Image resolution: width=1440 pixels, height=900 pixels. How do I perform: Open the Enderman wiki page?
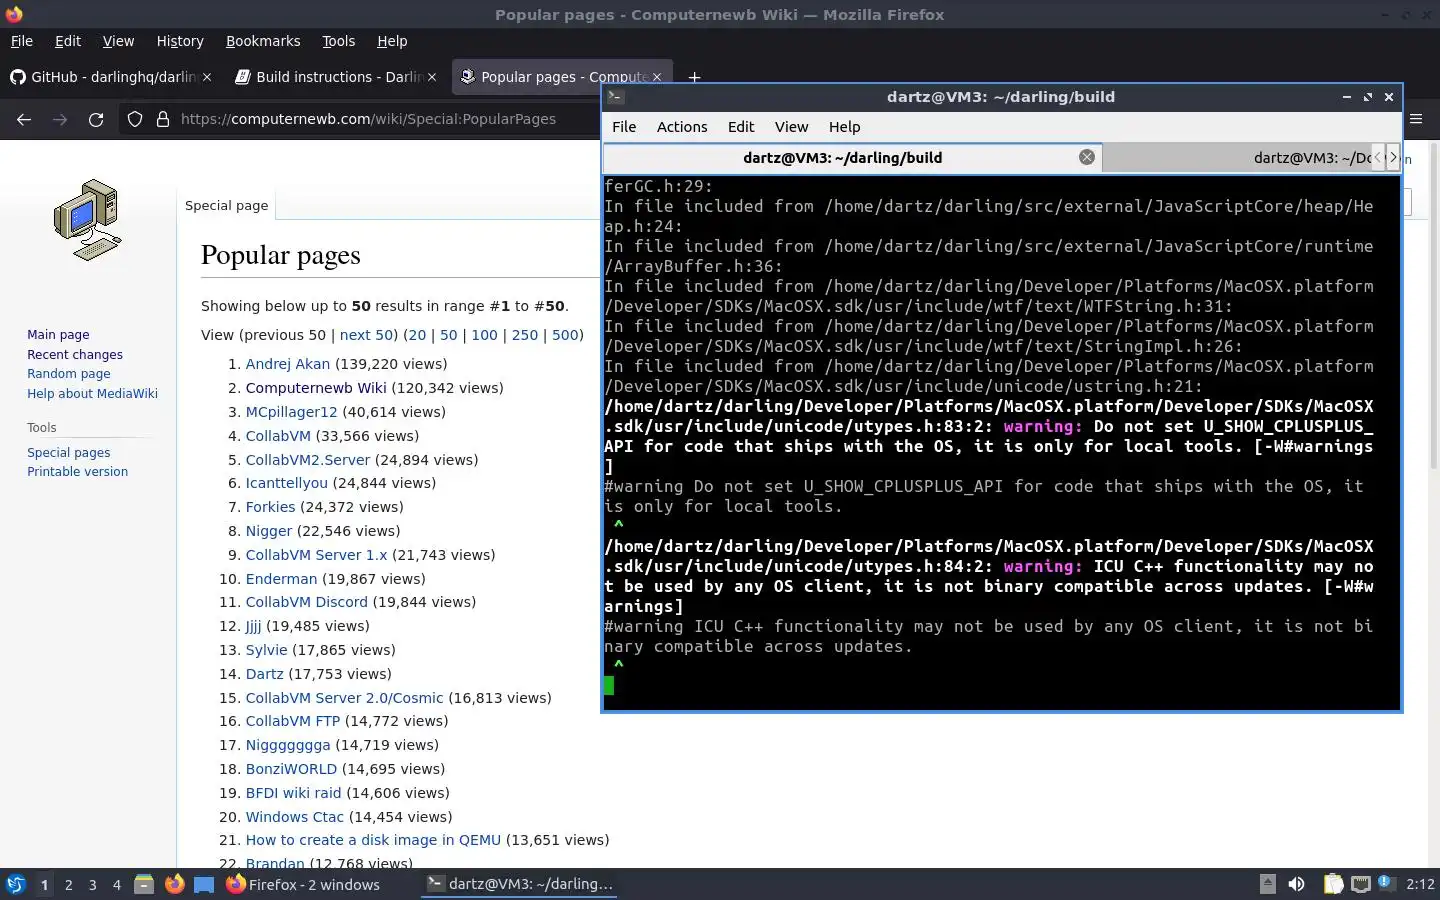coord(281,579)
